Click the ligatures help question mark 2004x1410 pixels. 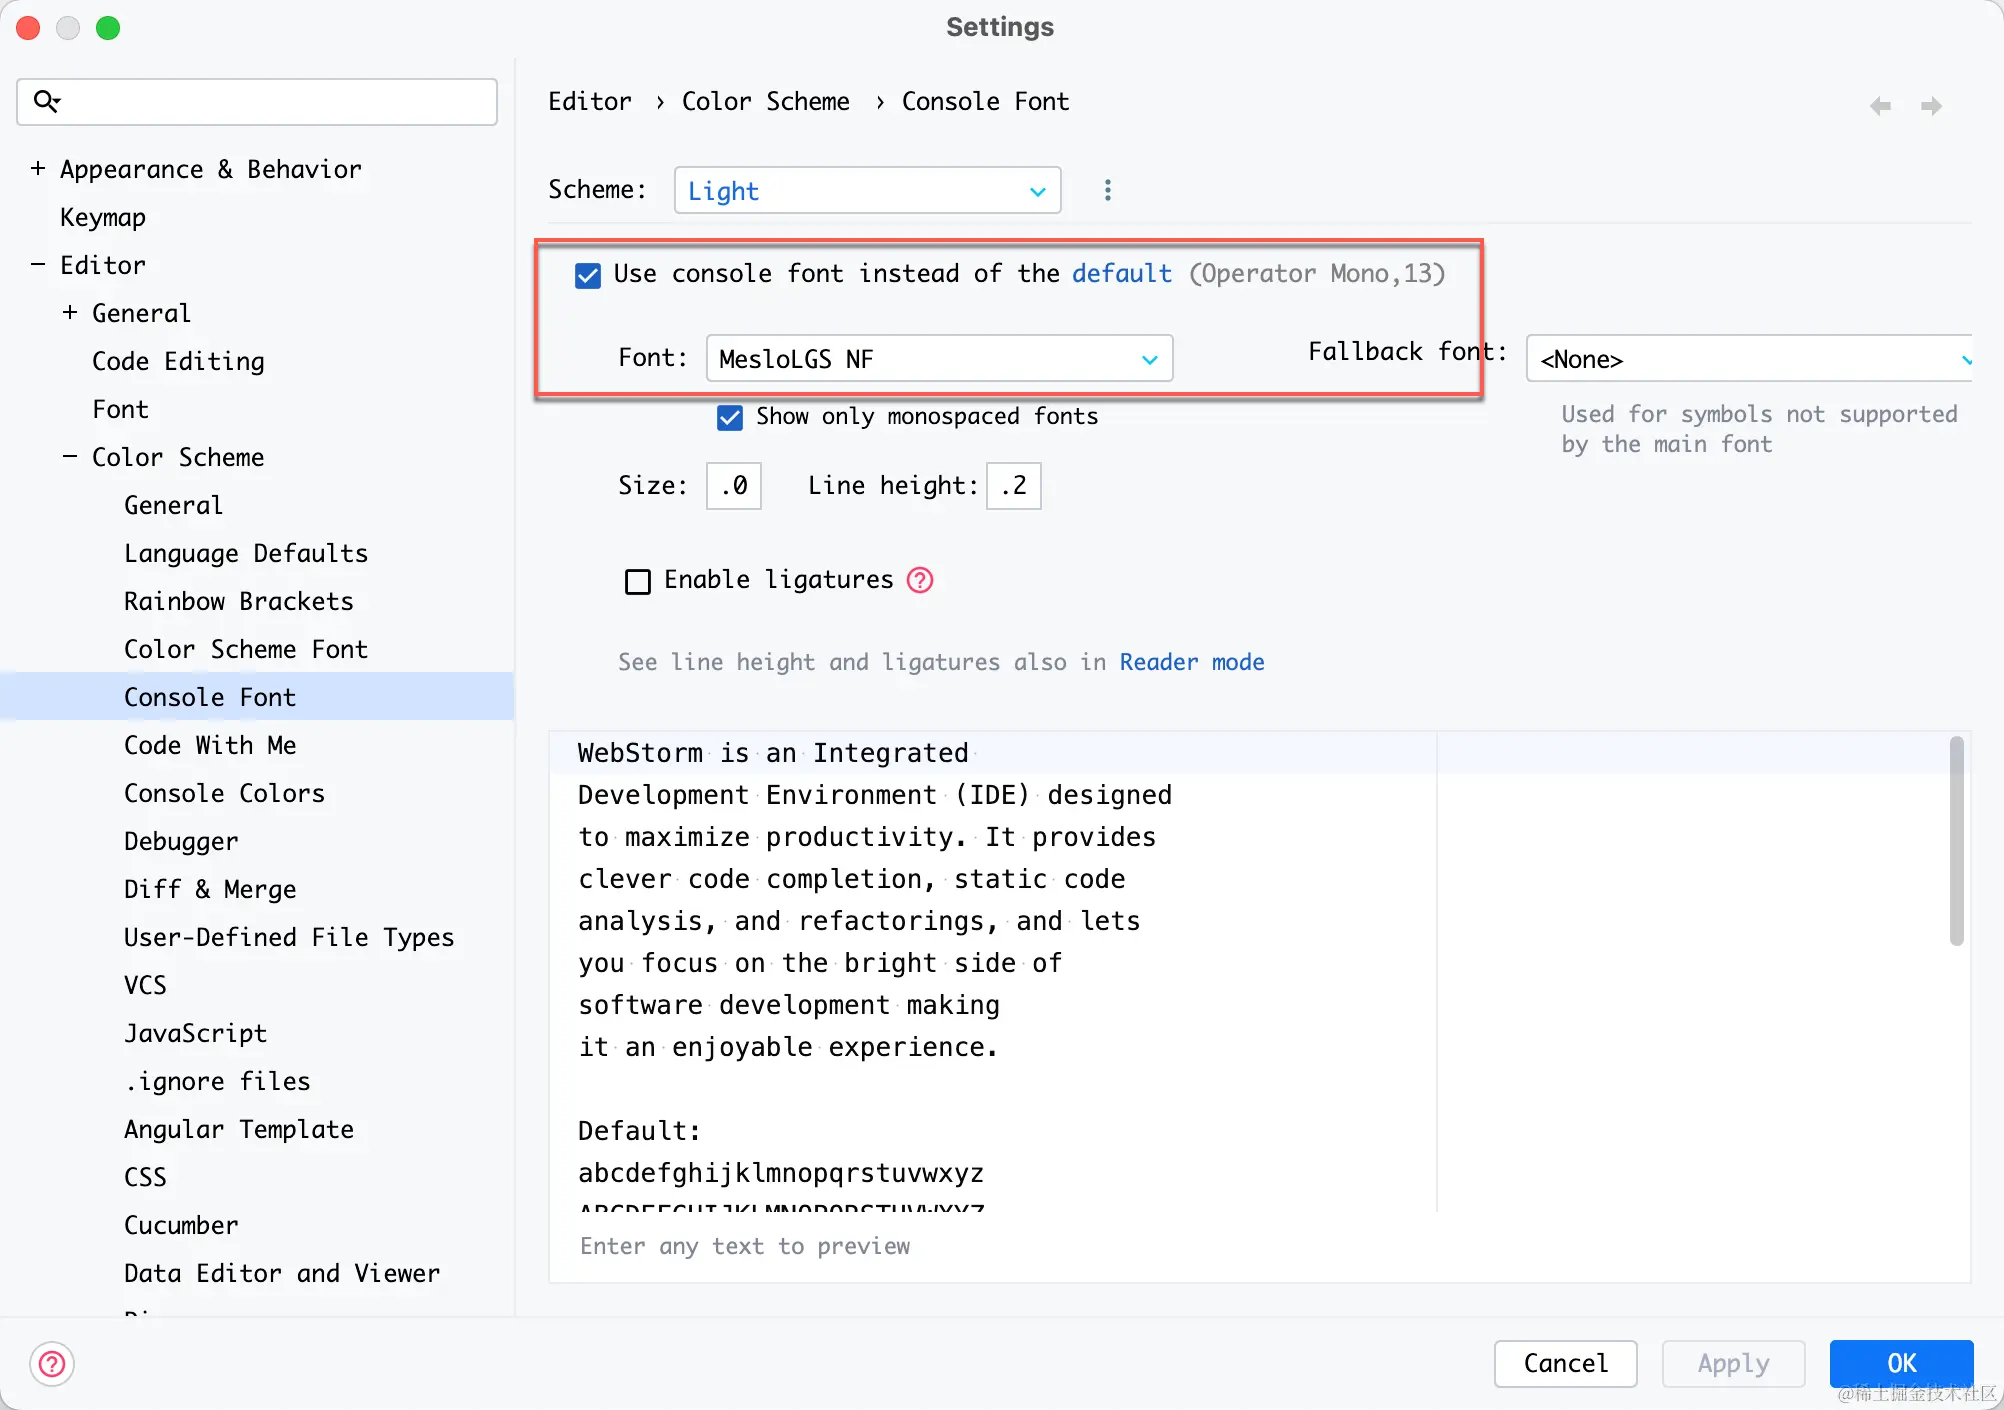(x=919, y=580)
